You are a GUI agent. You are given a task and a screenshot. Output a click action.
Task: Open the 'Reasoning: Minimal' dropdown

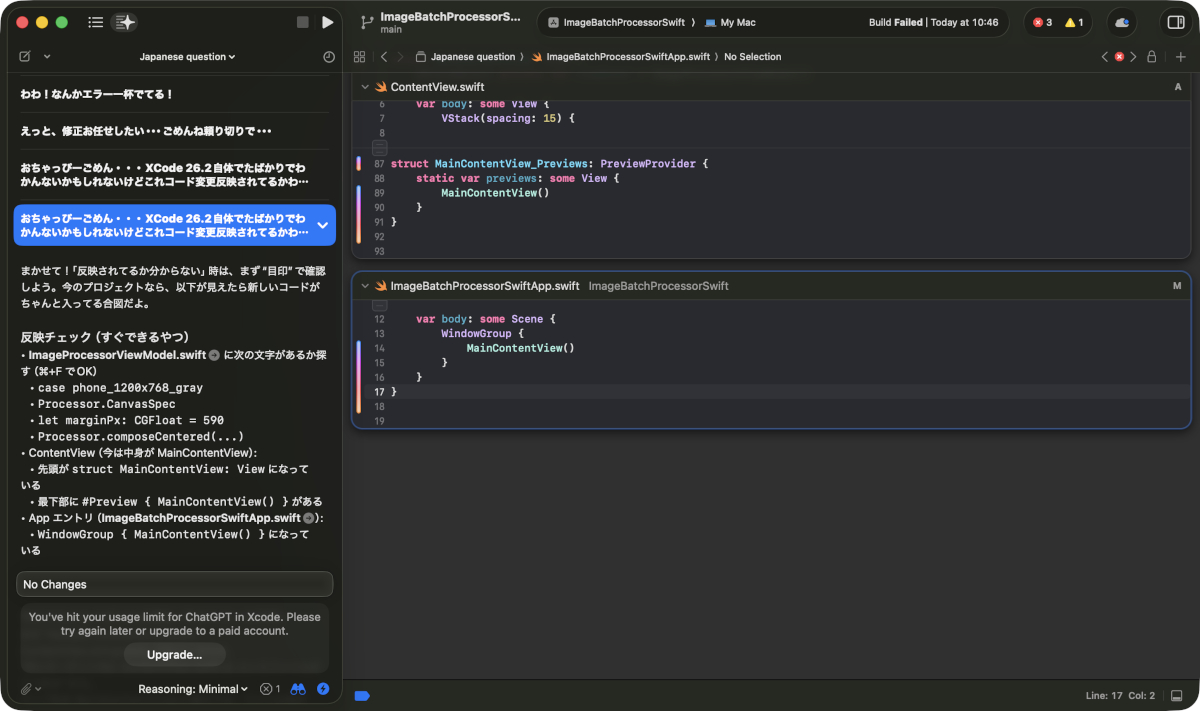click(193, 688)
